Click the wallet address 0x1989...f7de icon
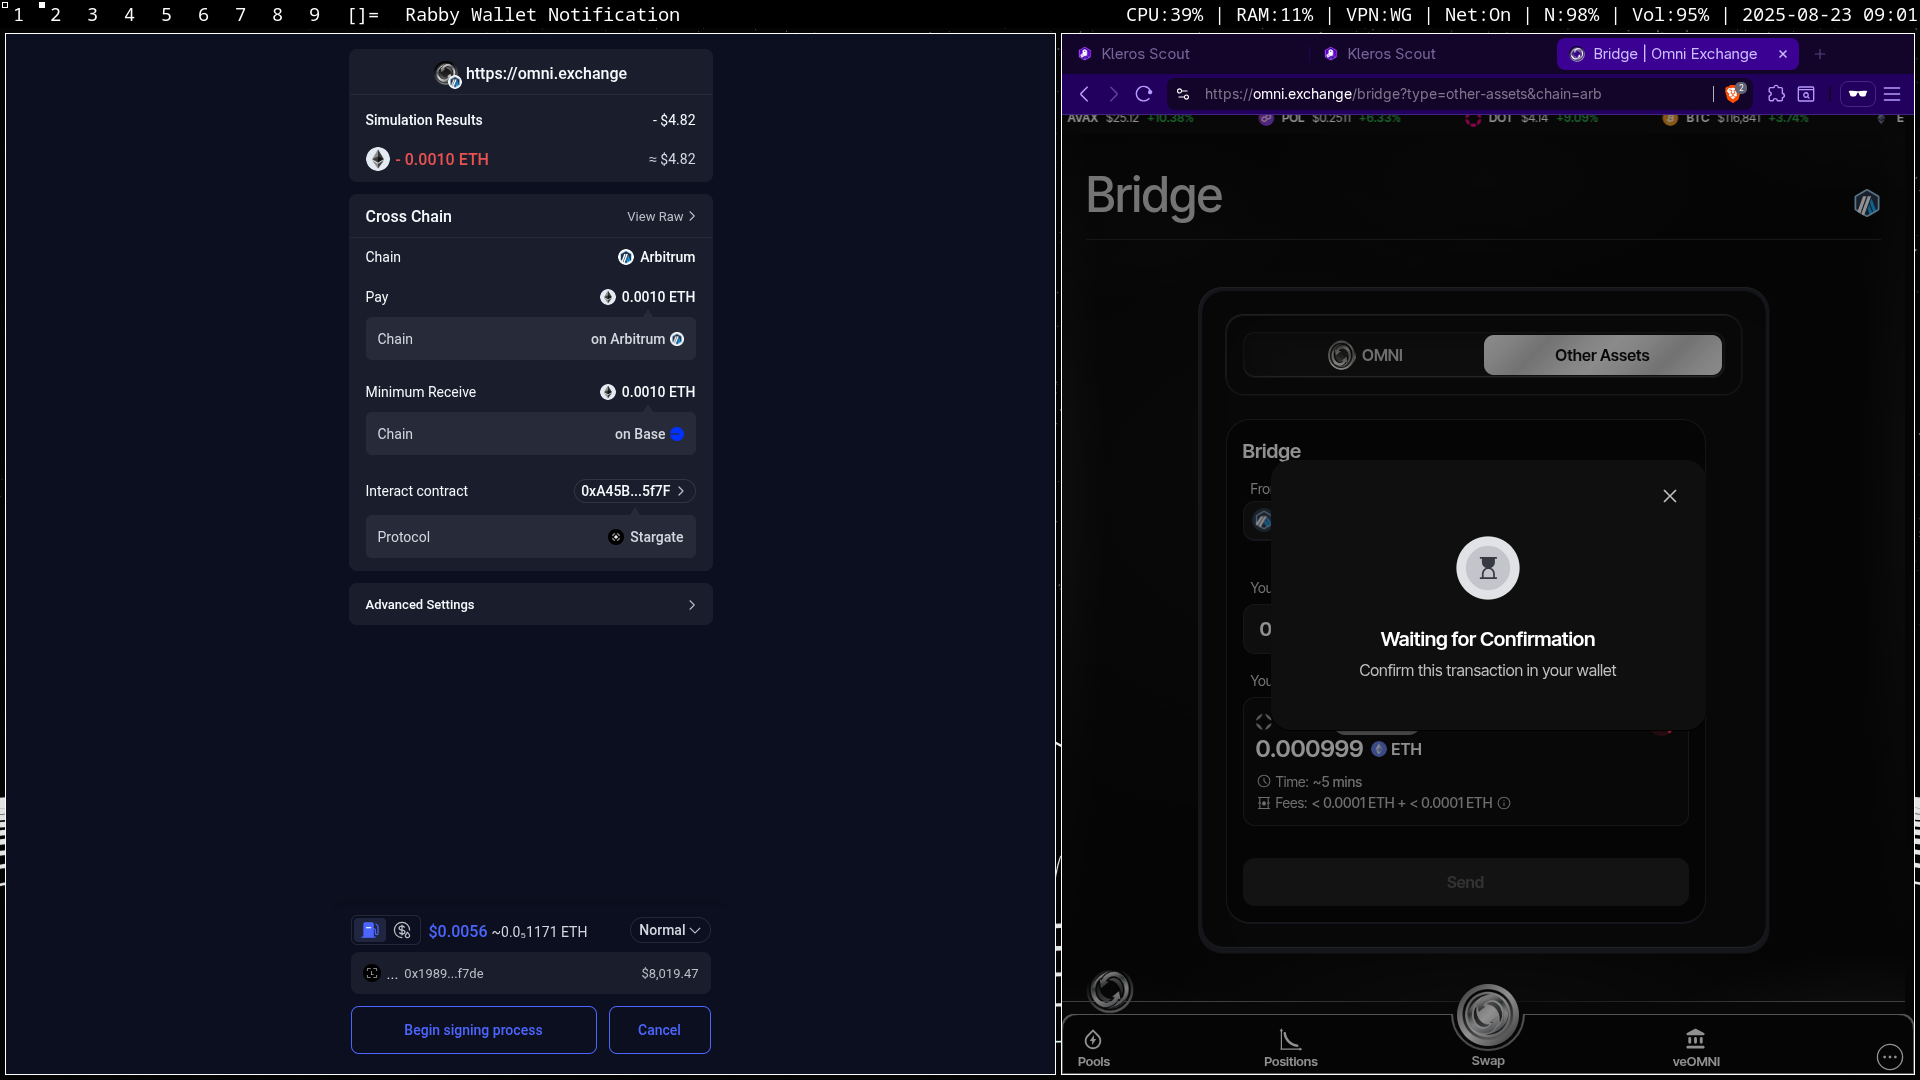Viewport: 1920px width, 1080px height. 372,973
